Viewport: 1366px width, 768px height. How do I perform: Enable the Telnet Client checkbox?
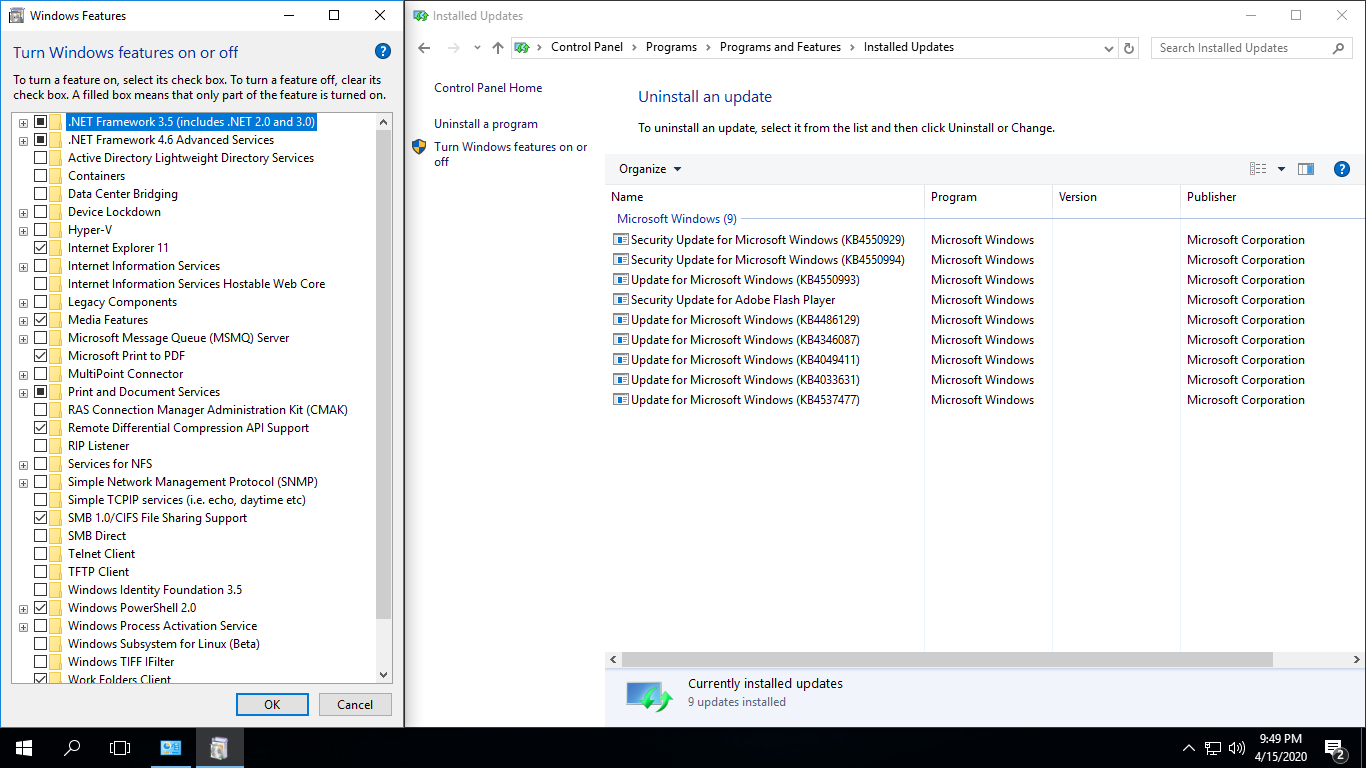[x=40, y=554]
